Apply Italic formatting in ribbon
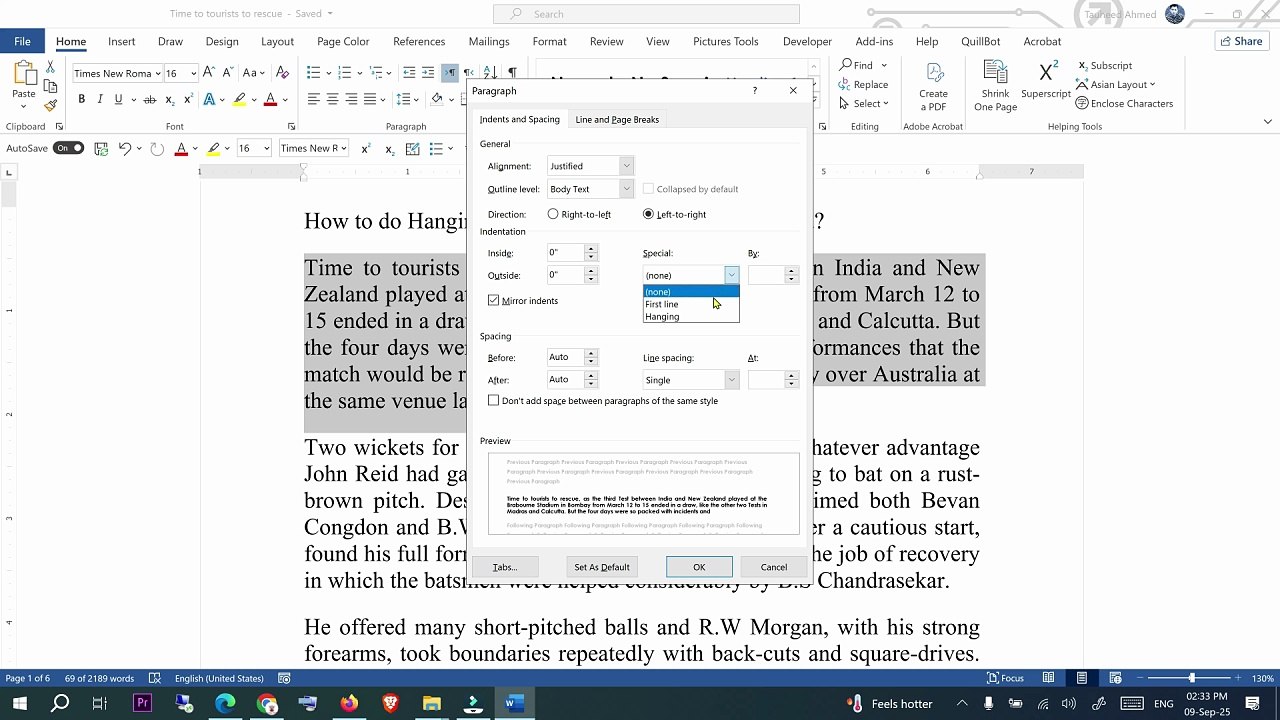The width and height of the screenshot is (1280, 720). (x=100, y=99)
